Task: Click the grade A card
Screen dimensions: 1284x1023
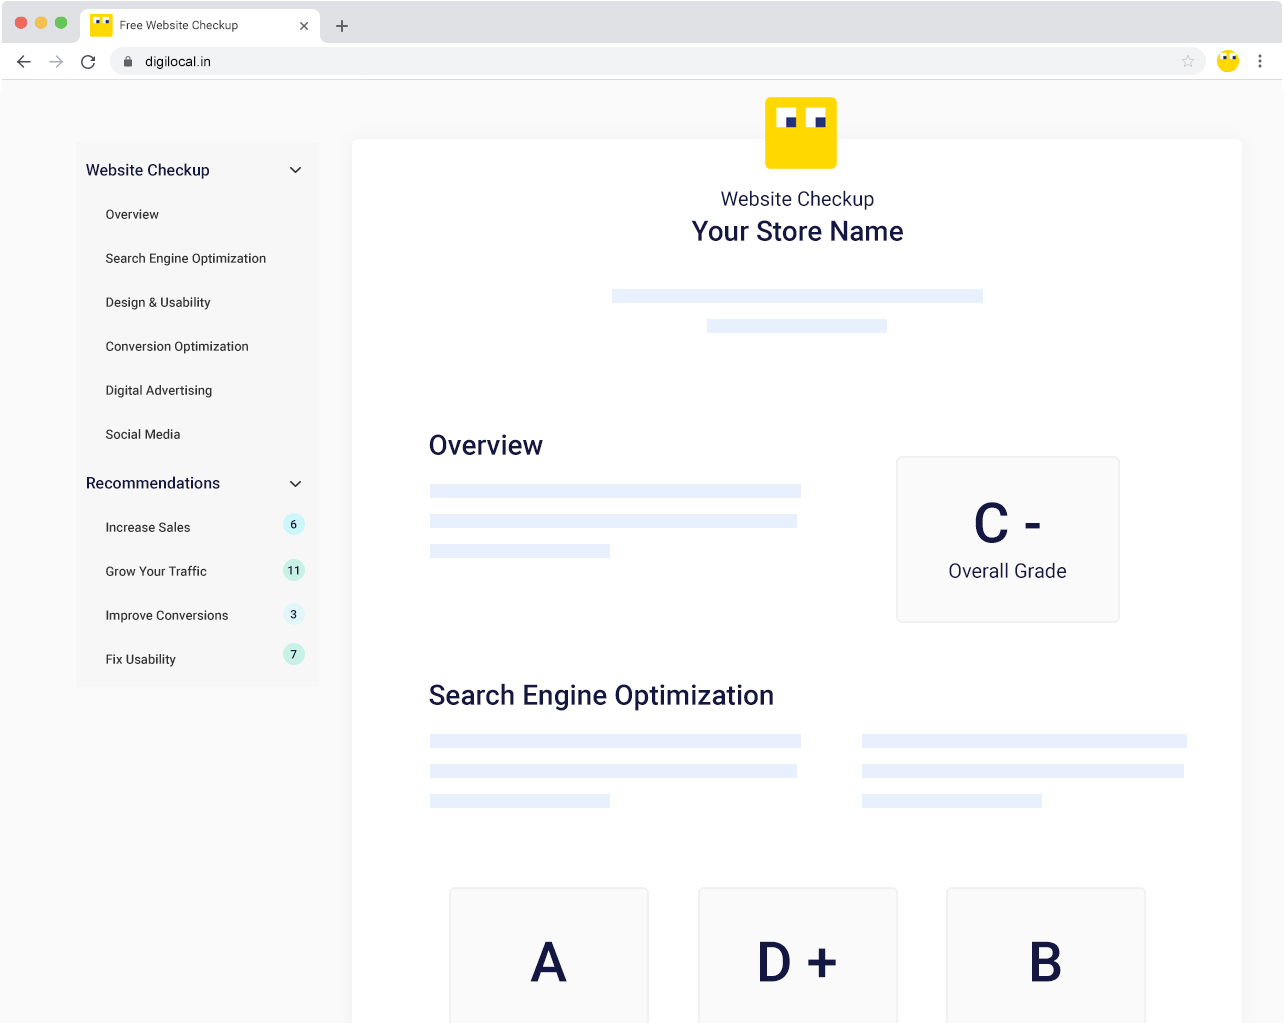Action: [x=549, y=956]
